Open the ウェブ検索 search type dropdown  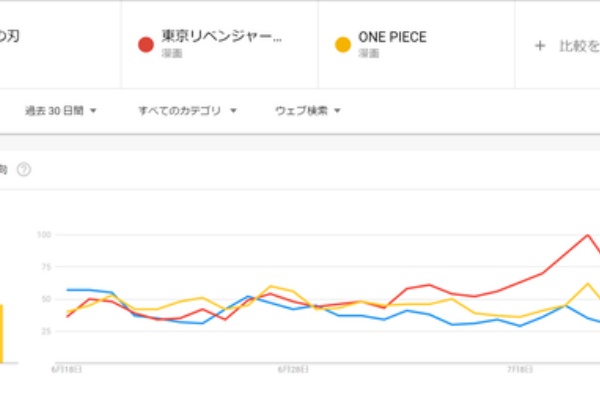click(308, 110)
